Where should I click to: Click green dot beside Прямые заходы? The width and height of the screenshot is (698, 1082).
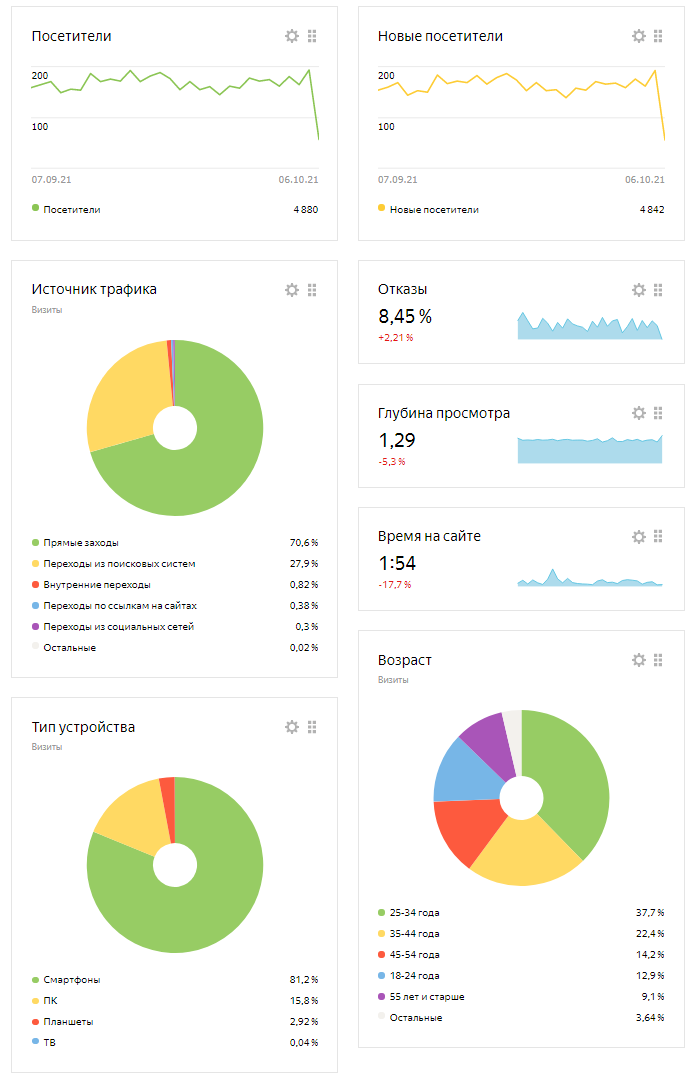point(35,542)
